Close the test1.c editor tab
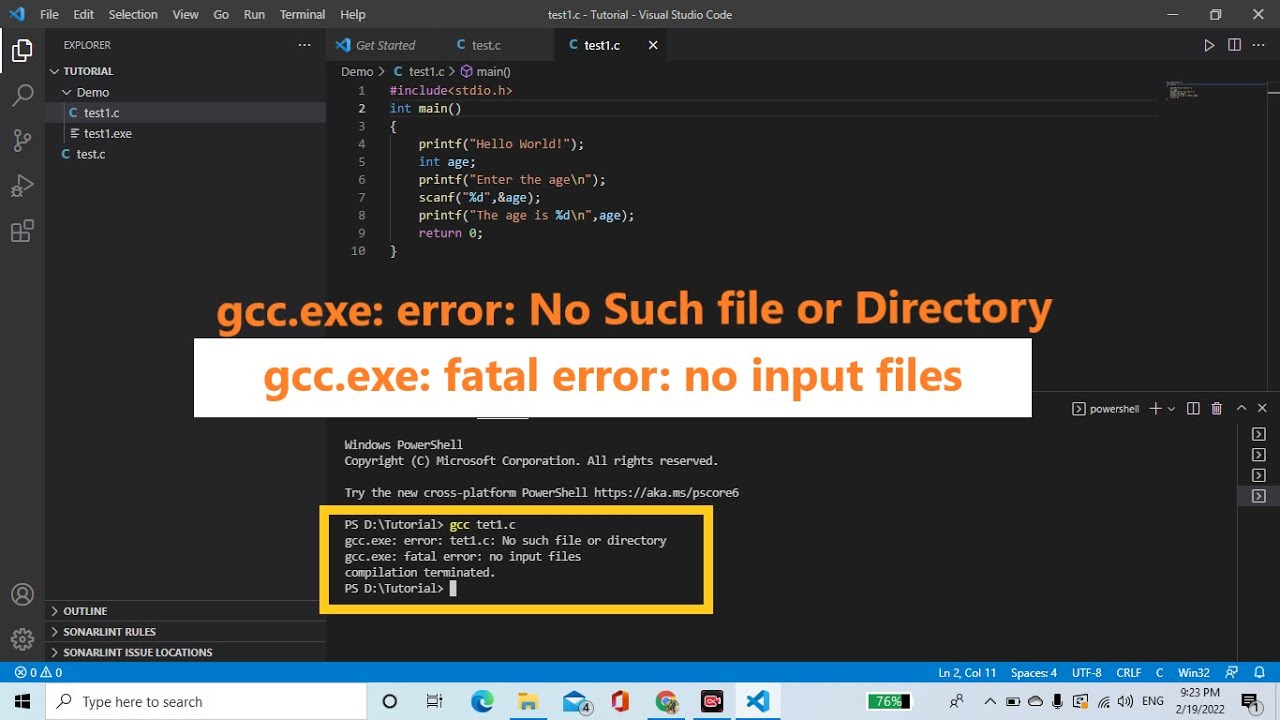The height and width of the screenshot is (720, 1280). pos(653,45)
